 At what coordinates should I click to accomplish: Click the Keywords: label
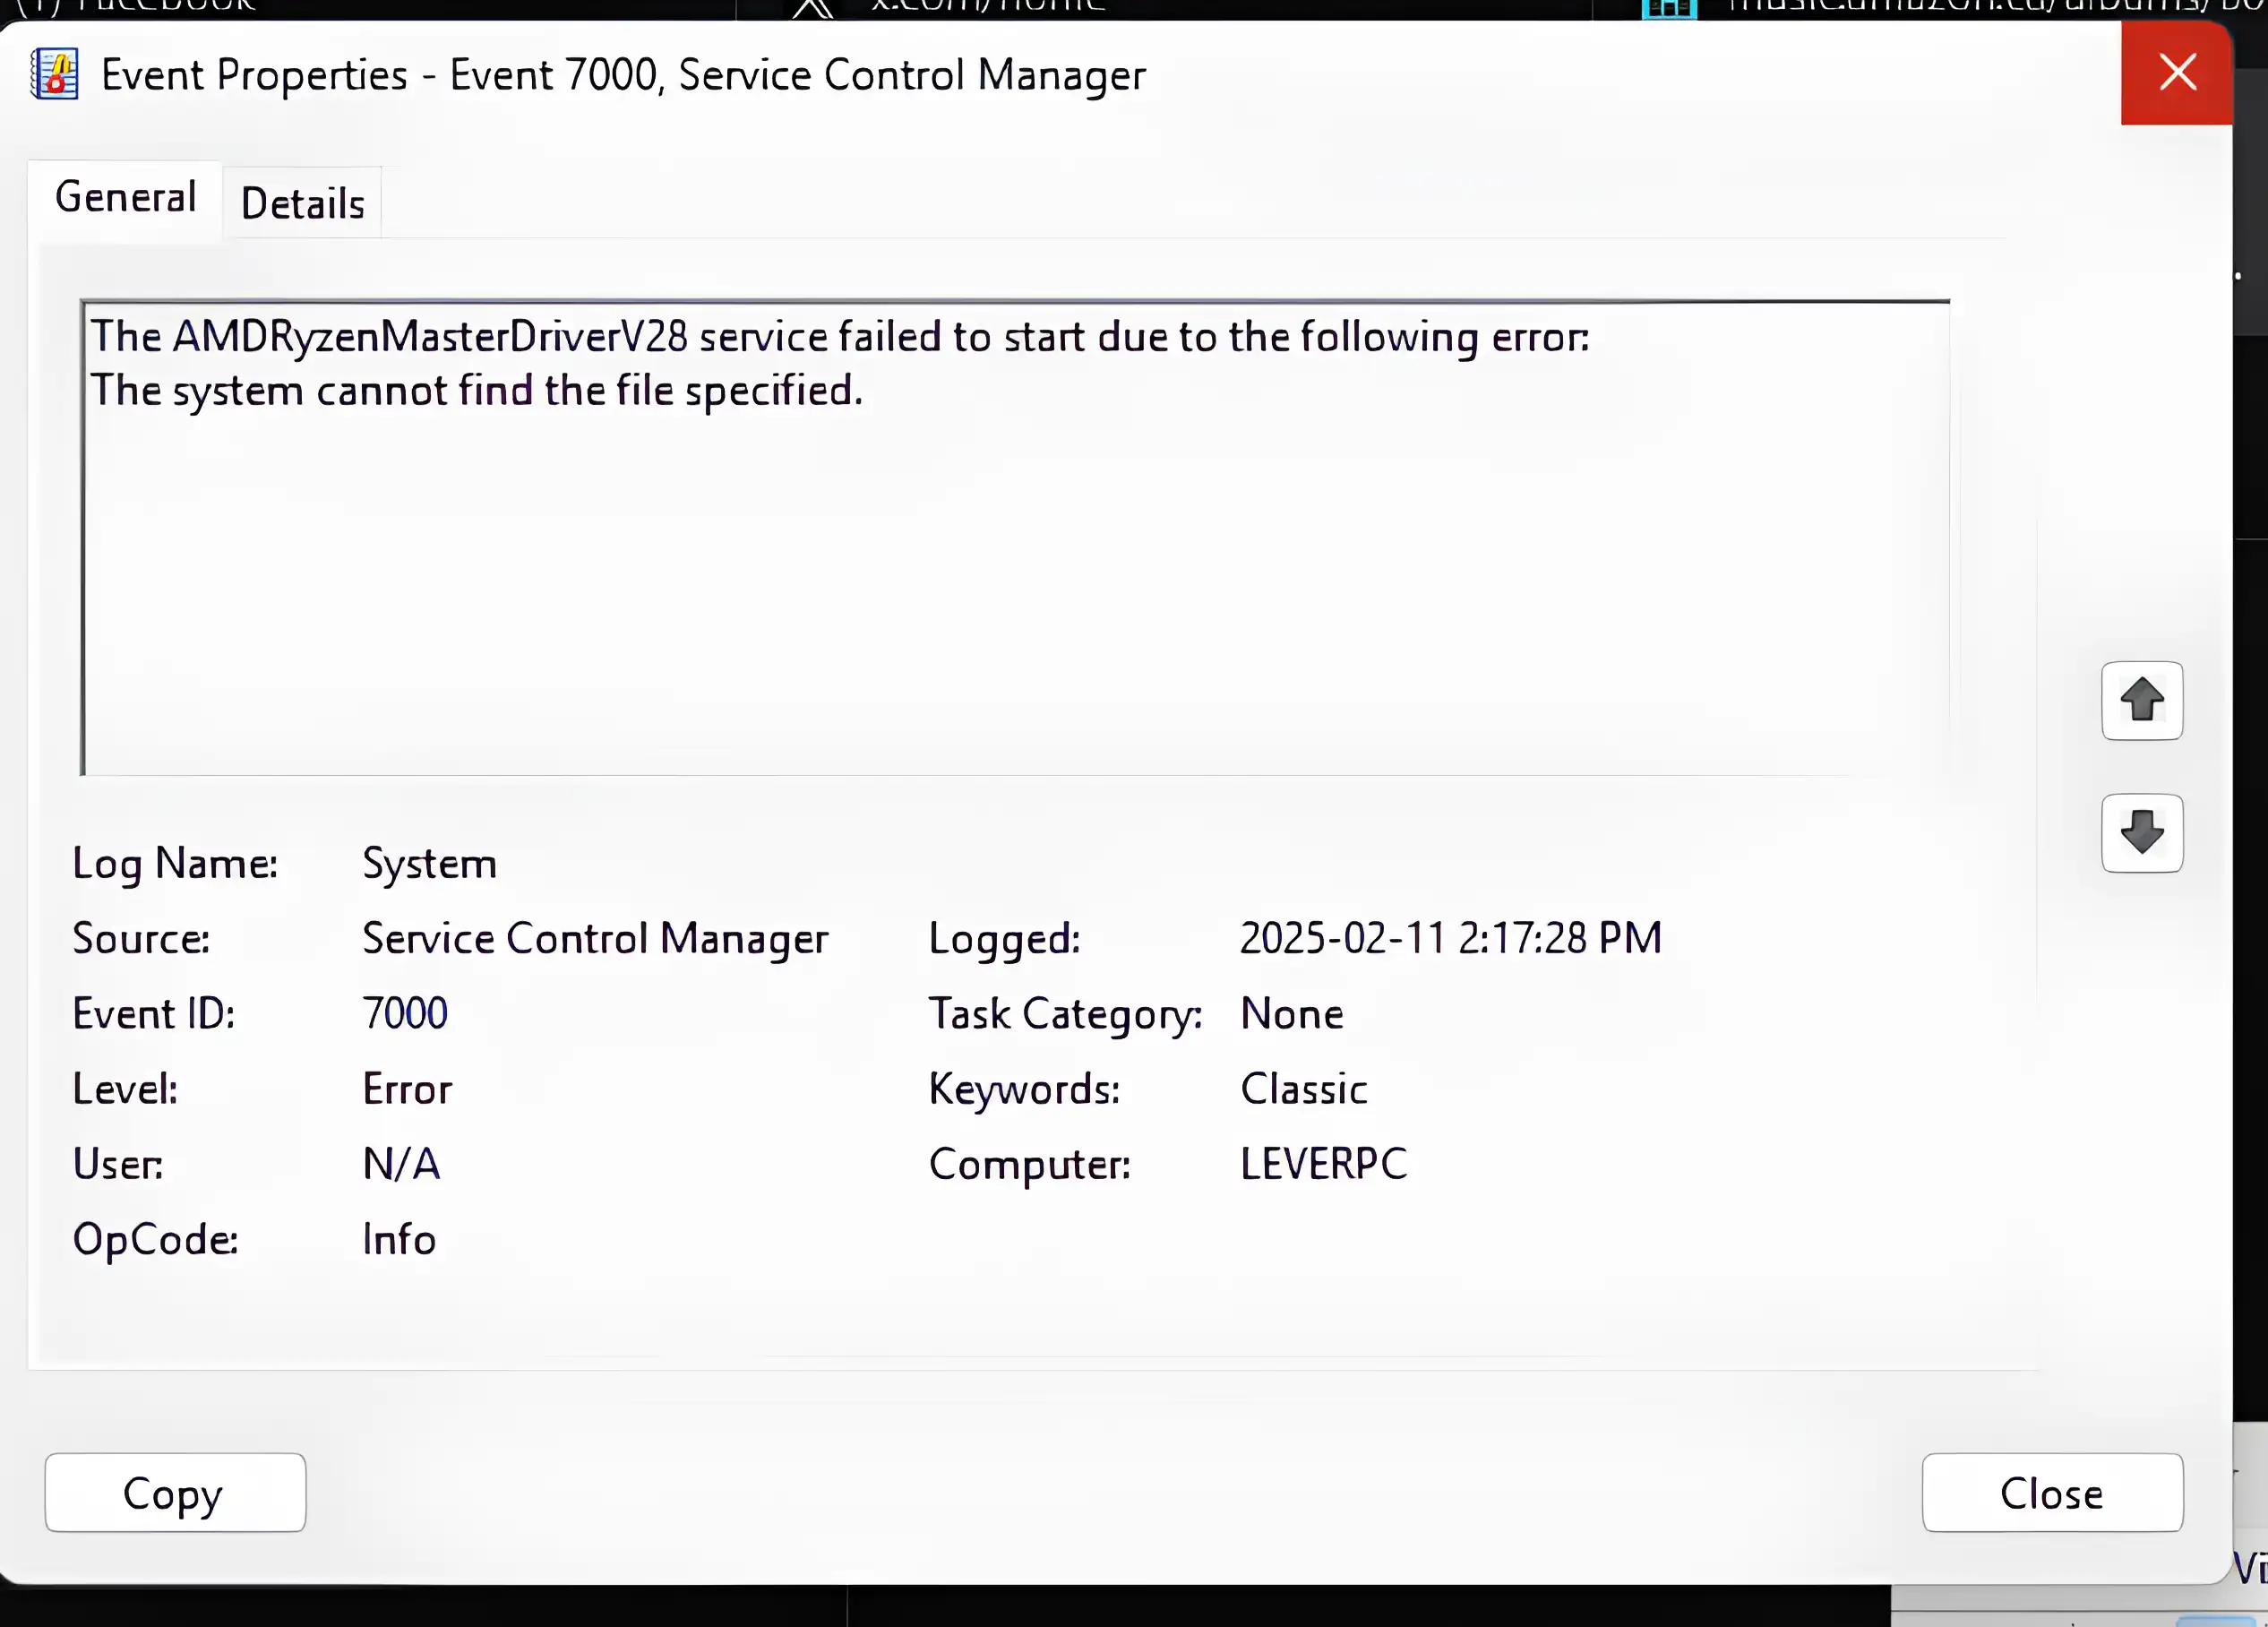point(1024,1090)
